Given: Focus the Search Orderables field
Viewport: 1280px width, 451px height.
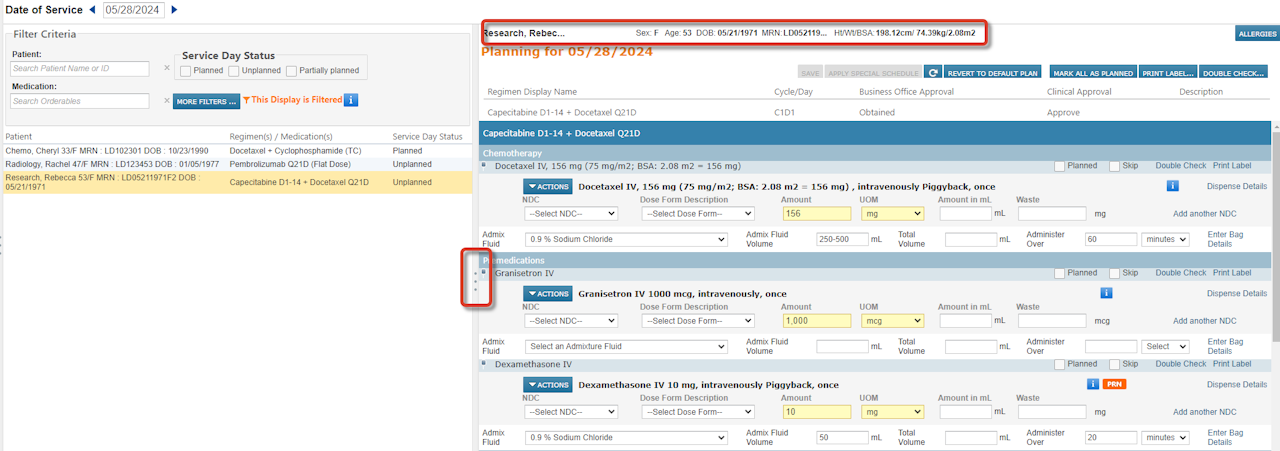Looking at the screenshot, I should point(79,101).
